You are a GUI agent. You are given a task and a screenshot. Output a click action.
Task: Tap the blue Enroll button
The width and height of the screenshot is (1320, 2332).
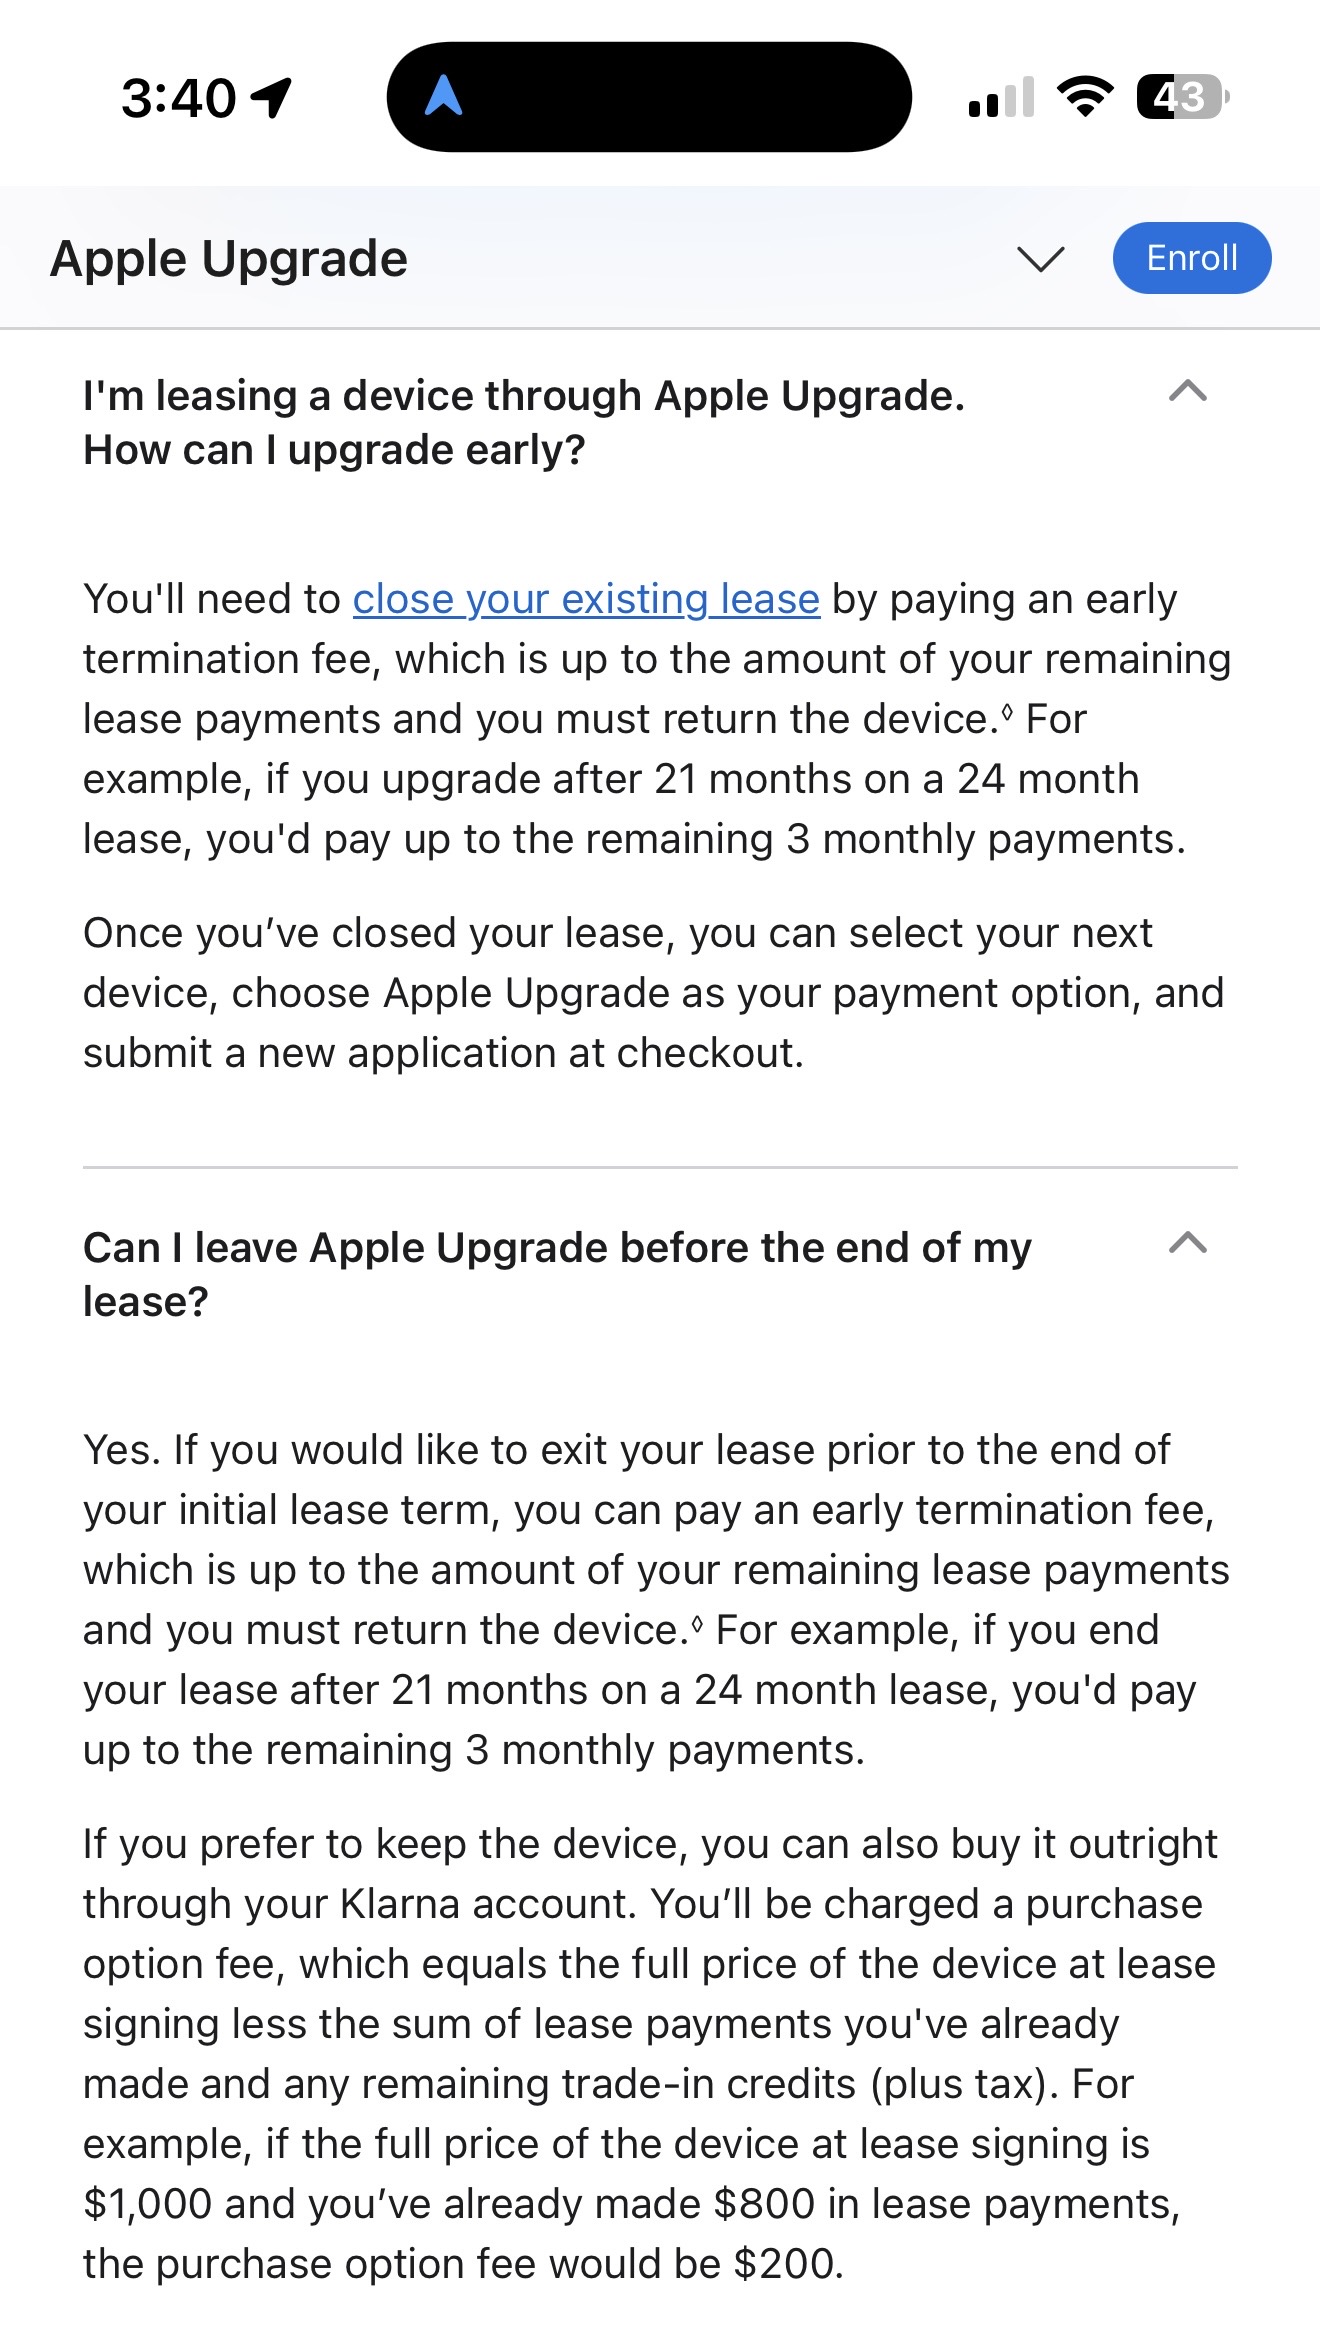(x=1191, y=258)
